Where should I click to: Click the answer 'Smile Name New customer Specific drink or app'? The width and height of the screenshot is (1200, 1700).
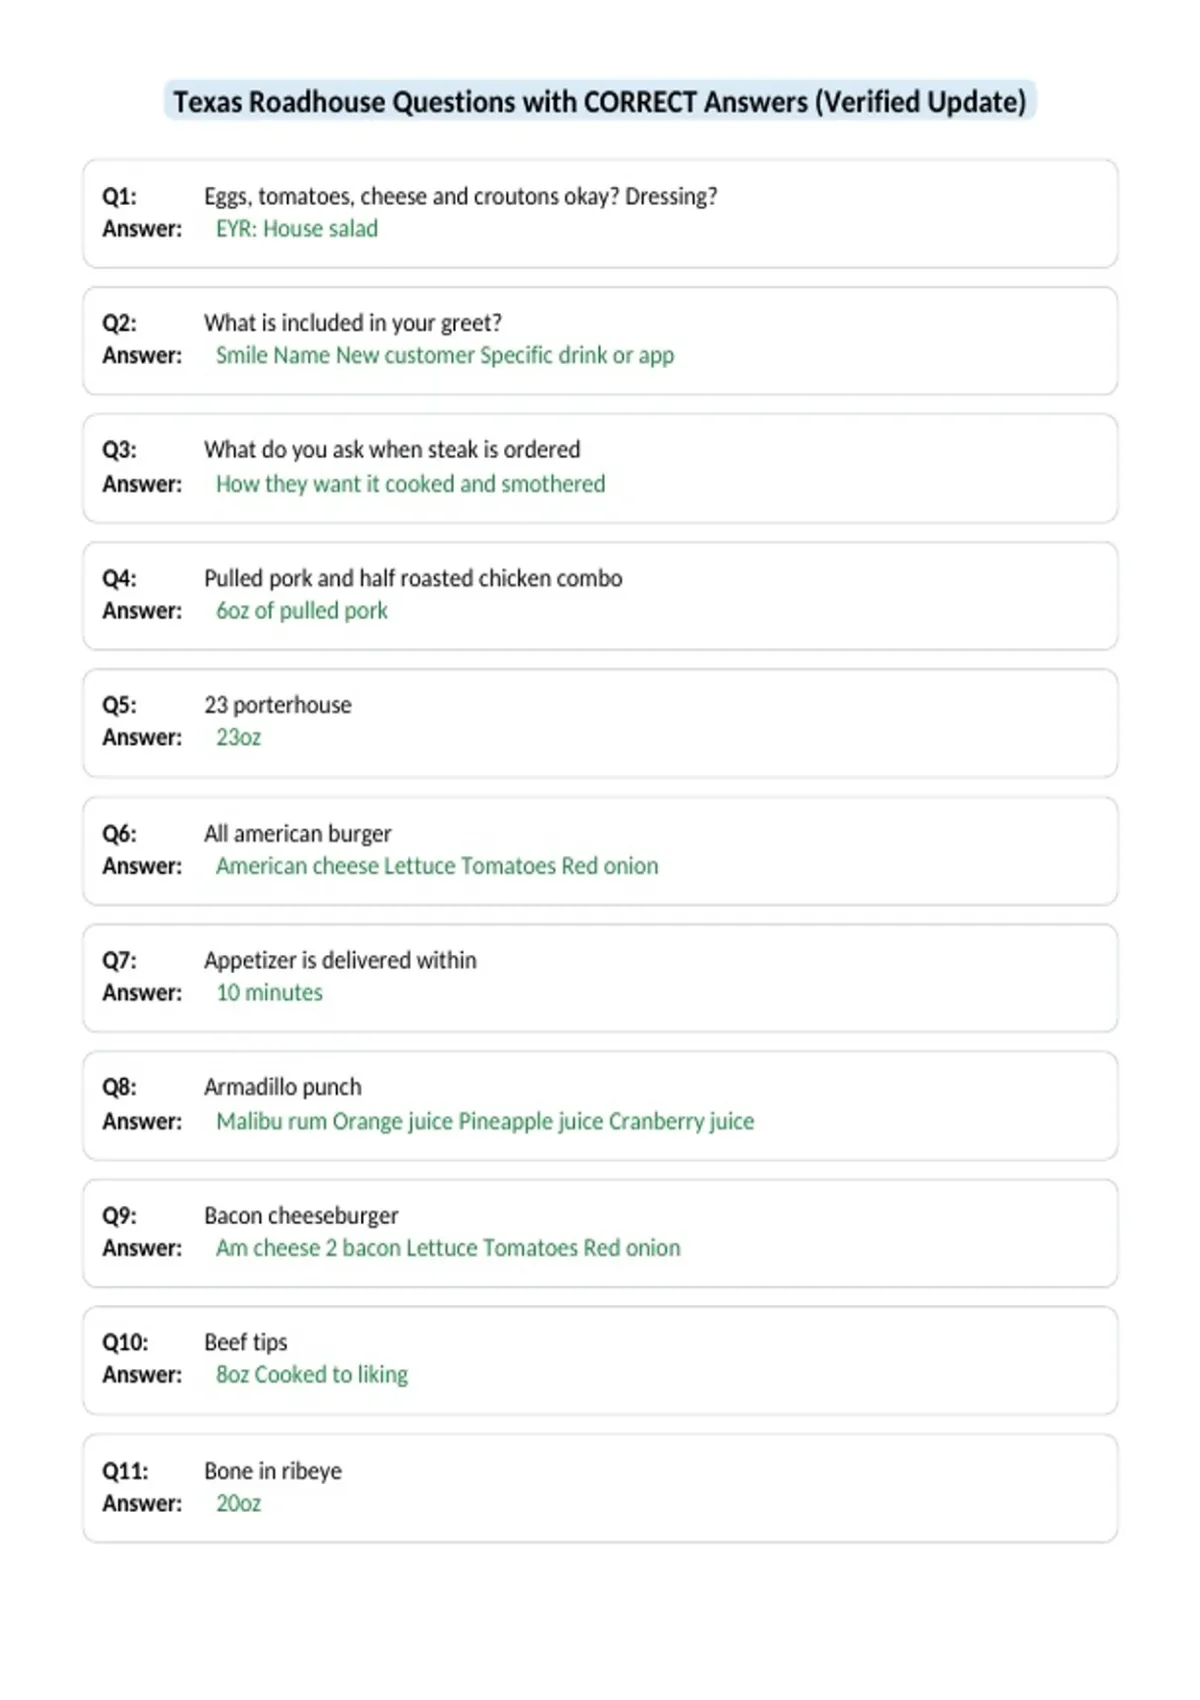[445, 356]
